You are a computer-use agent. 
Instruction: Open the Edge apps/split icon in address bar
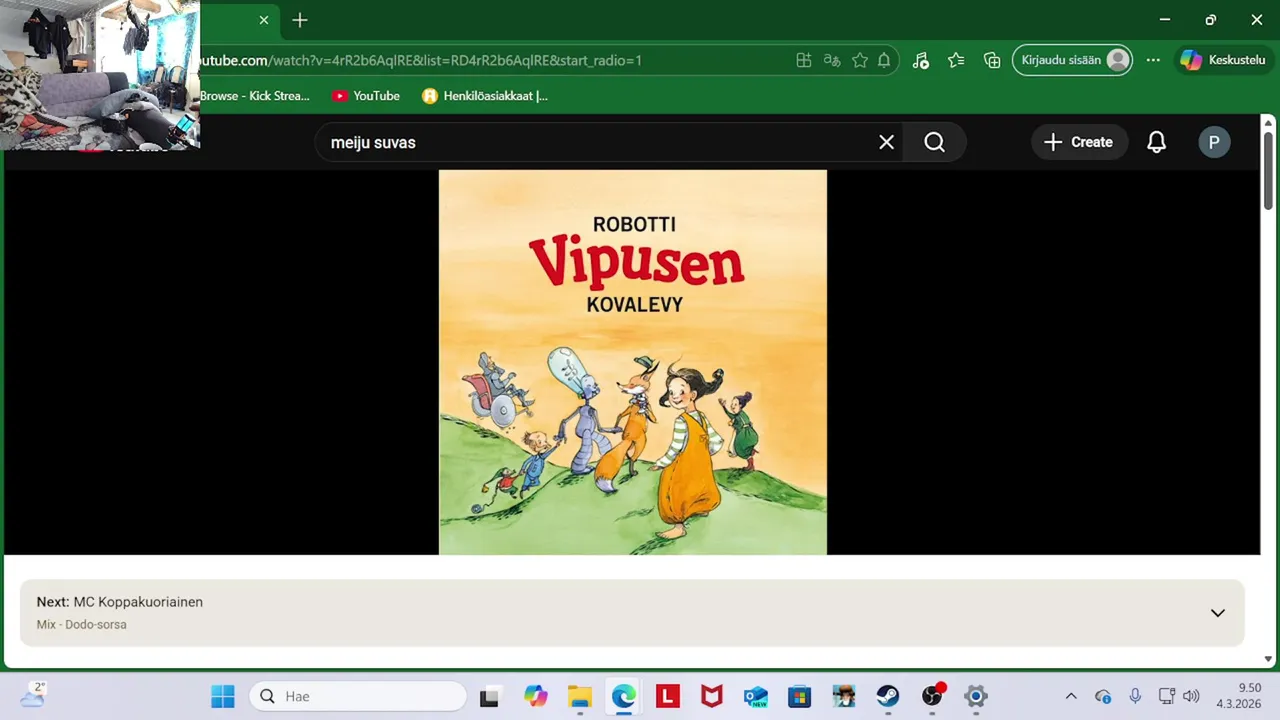point(804,60)
